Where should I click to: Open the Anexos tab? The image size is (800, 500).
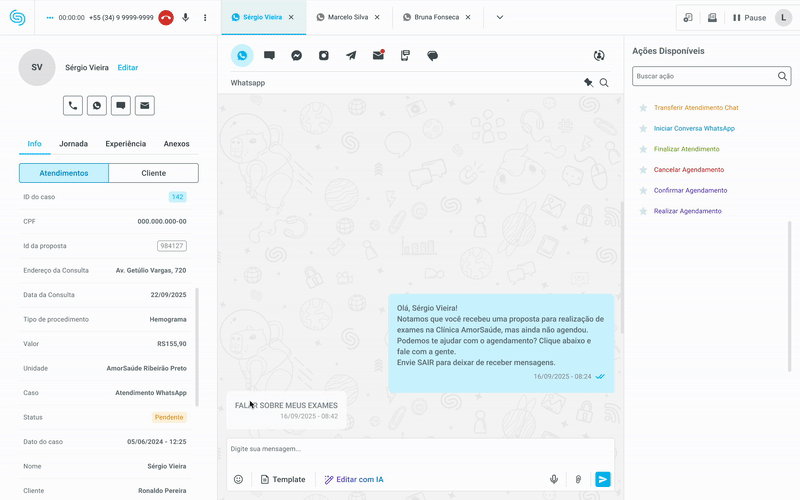coord(177,144)
